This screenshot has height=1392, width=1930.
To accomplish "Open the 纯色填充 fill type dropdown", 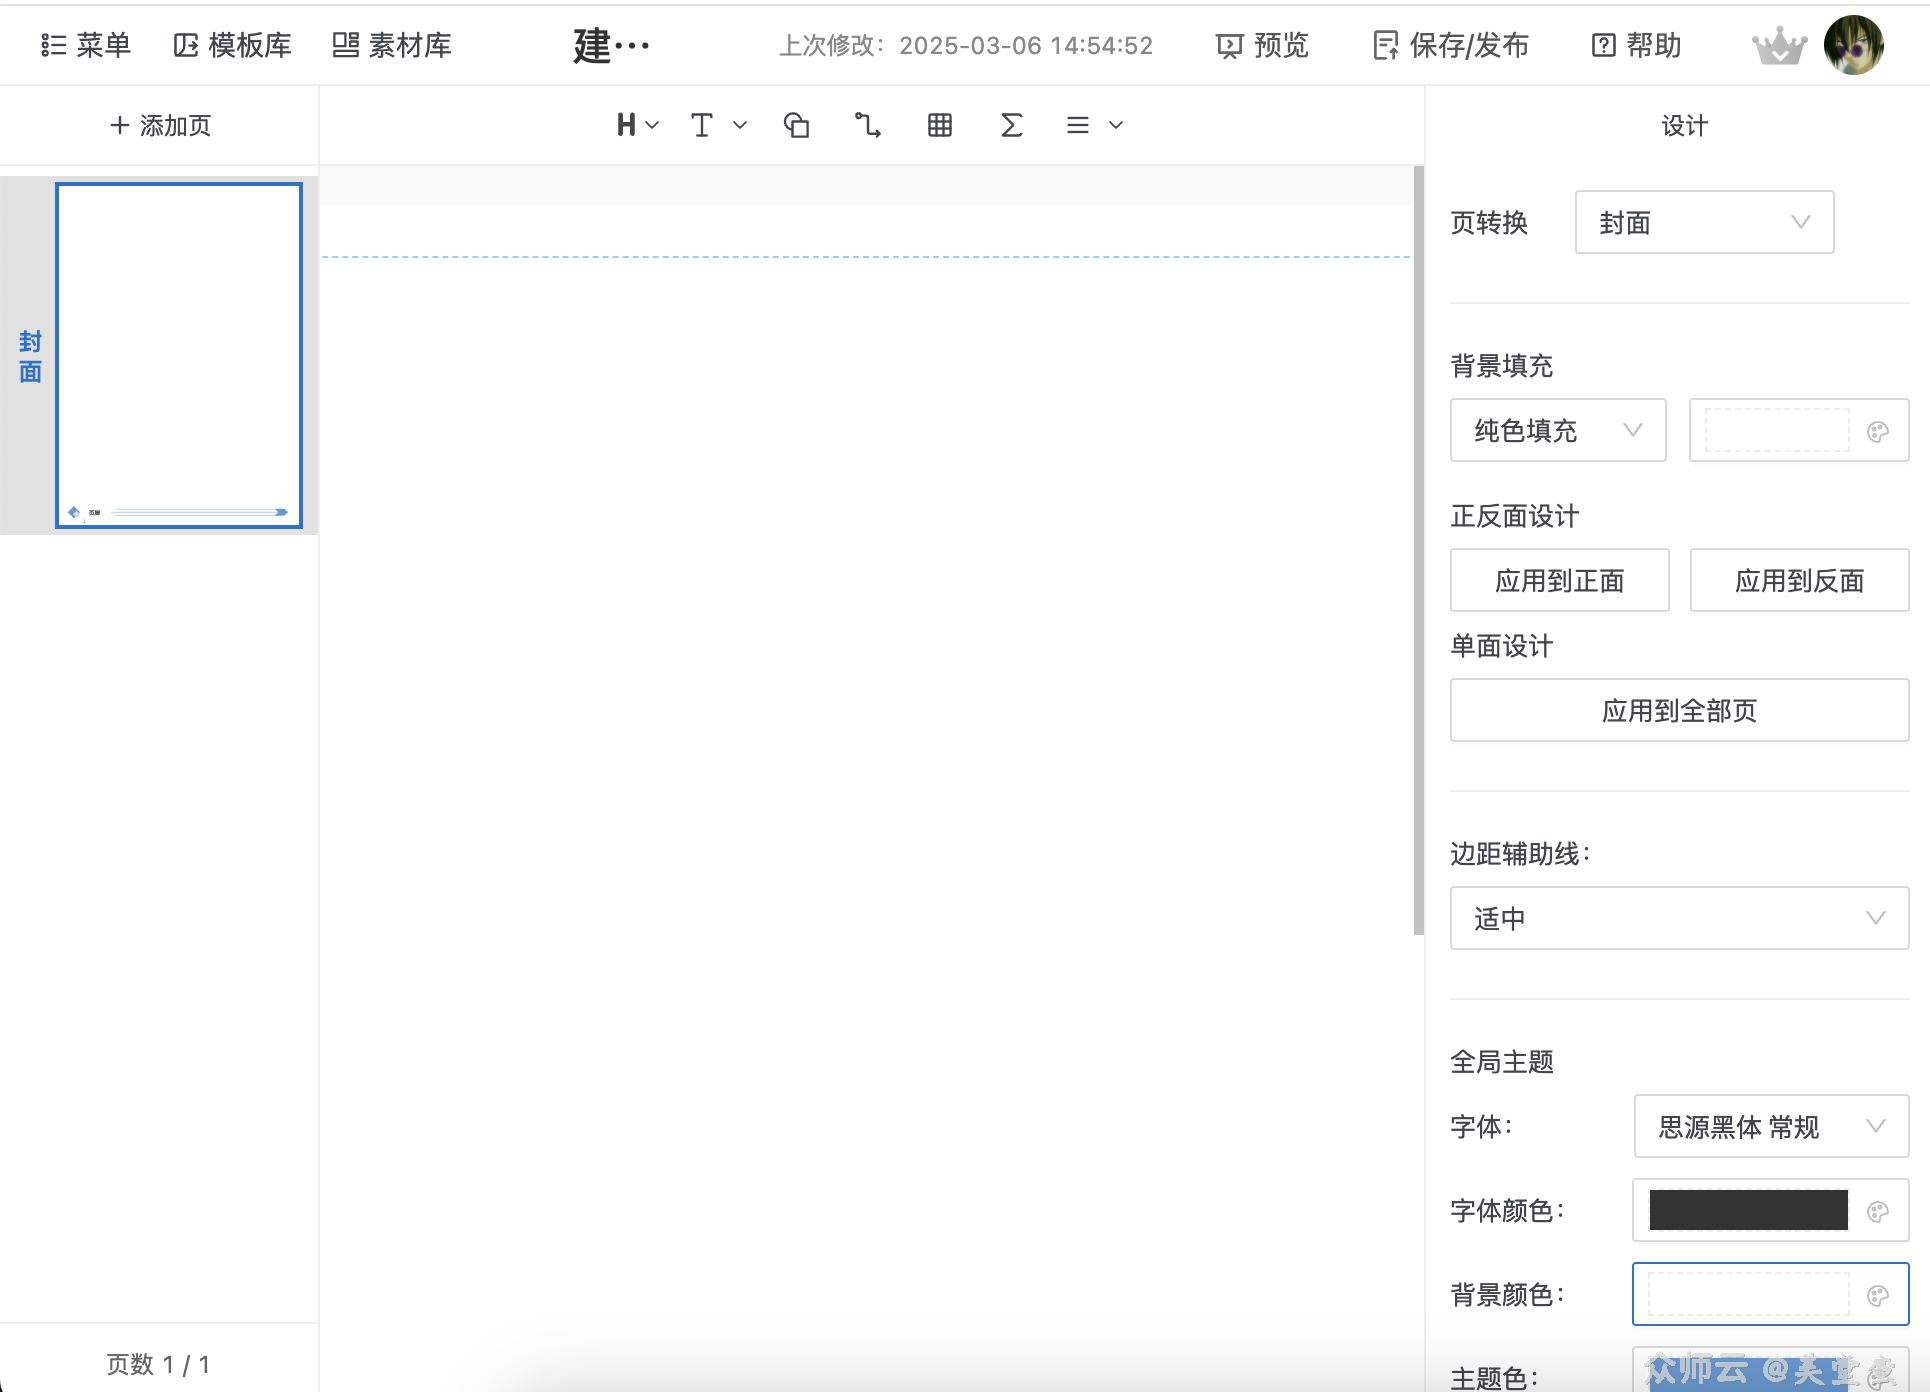I will pos(1558,430).
